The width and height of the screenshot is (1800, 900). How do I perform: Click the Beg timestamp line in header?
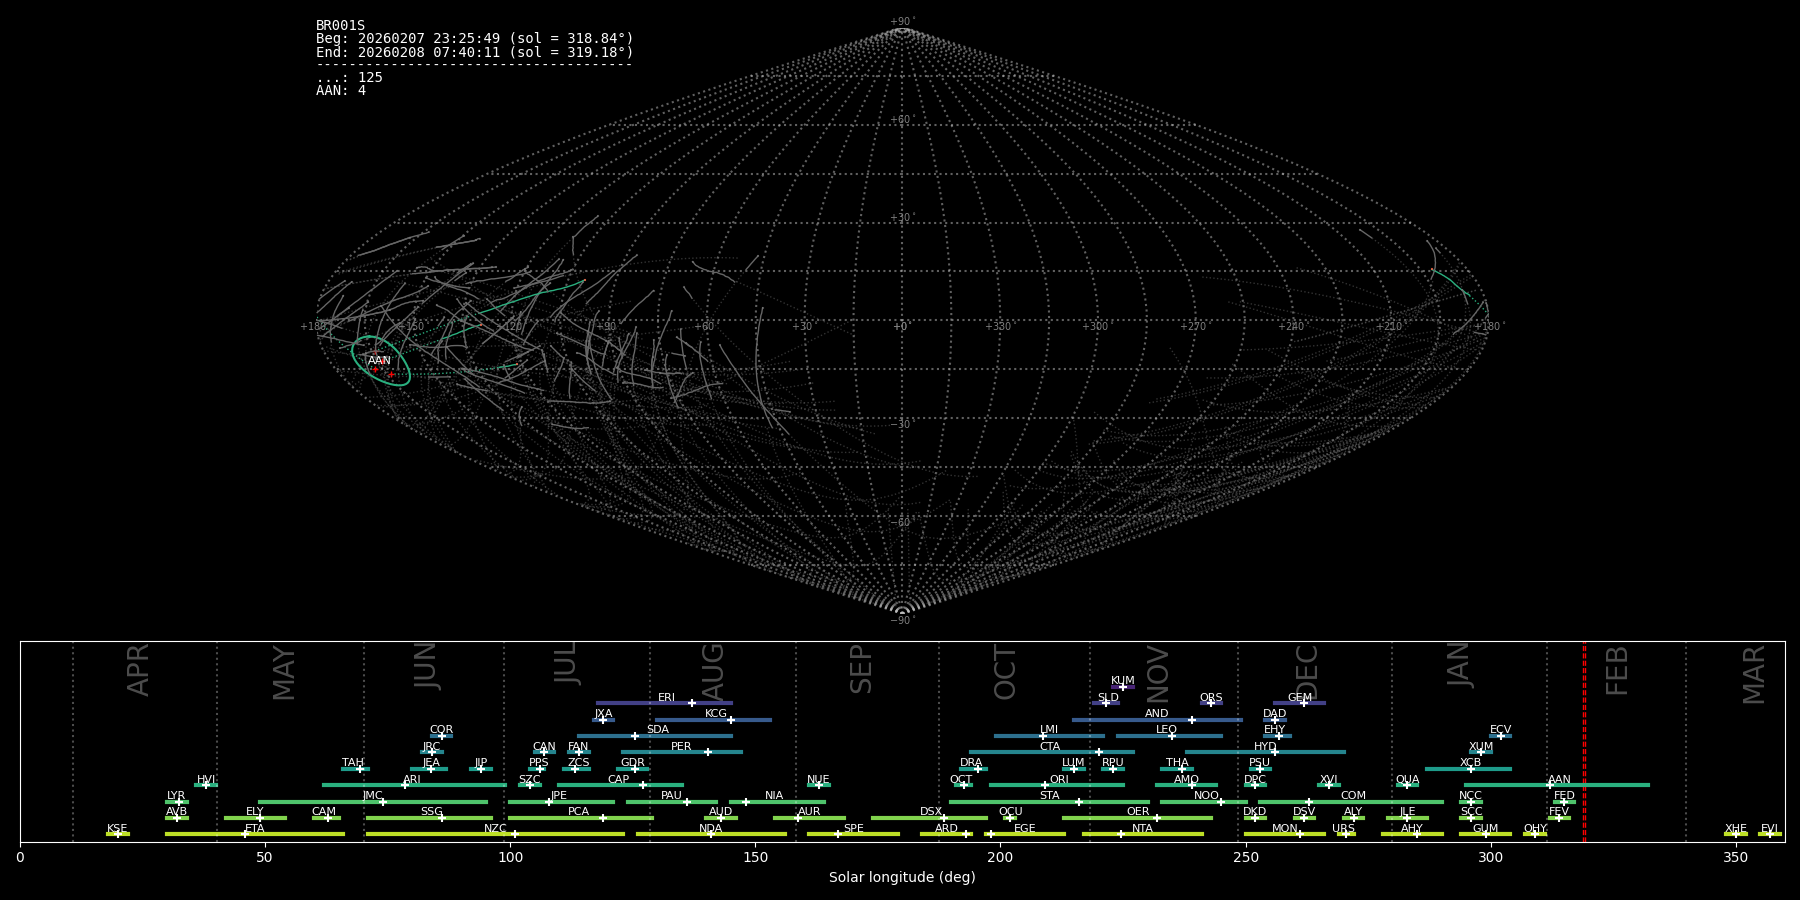[x=475, y=39]
